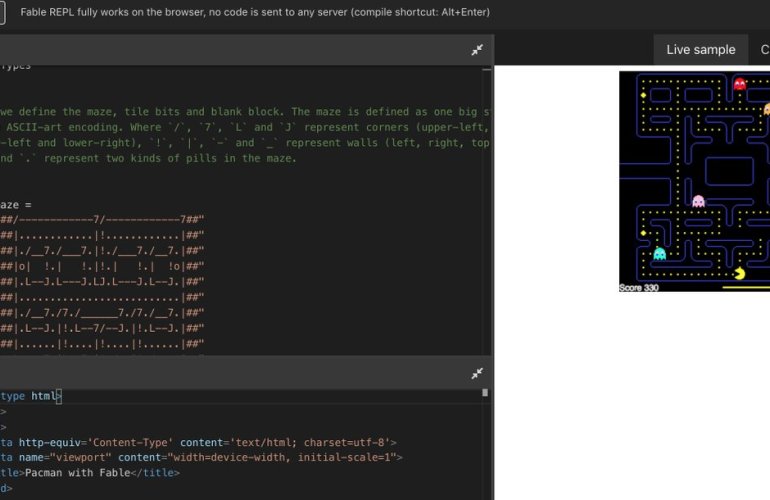Viewport: 770px width, 500px height.
Task: Collapse the upper F# code editor panel
Action: click(477, 50)
